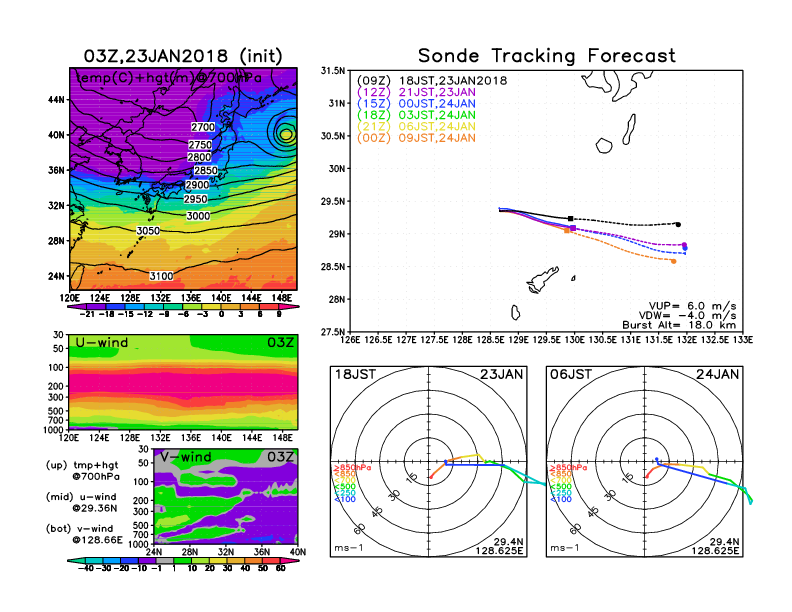Click the purple "(12Z) 21JST,23JAN" legend entry
Image resolution: width=792 pixels, height=612 pixels.
coord(416,92)
